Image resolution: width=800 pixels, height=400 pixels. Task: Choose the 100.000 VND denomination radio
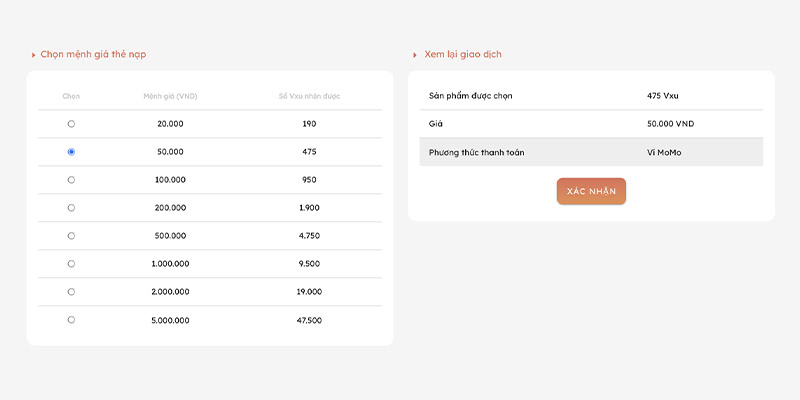click(71, 180)
